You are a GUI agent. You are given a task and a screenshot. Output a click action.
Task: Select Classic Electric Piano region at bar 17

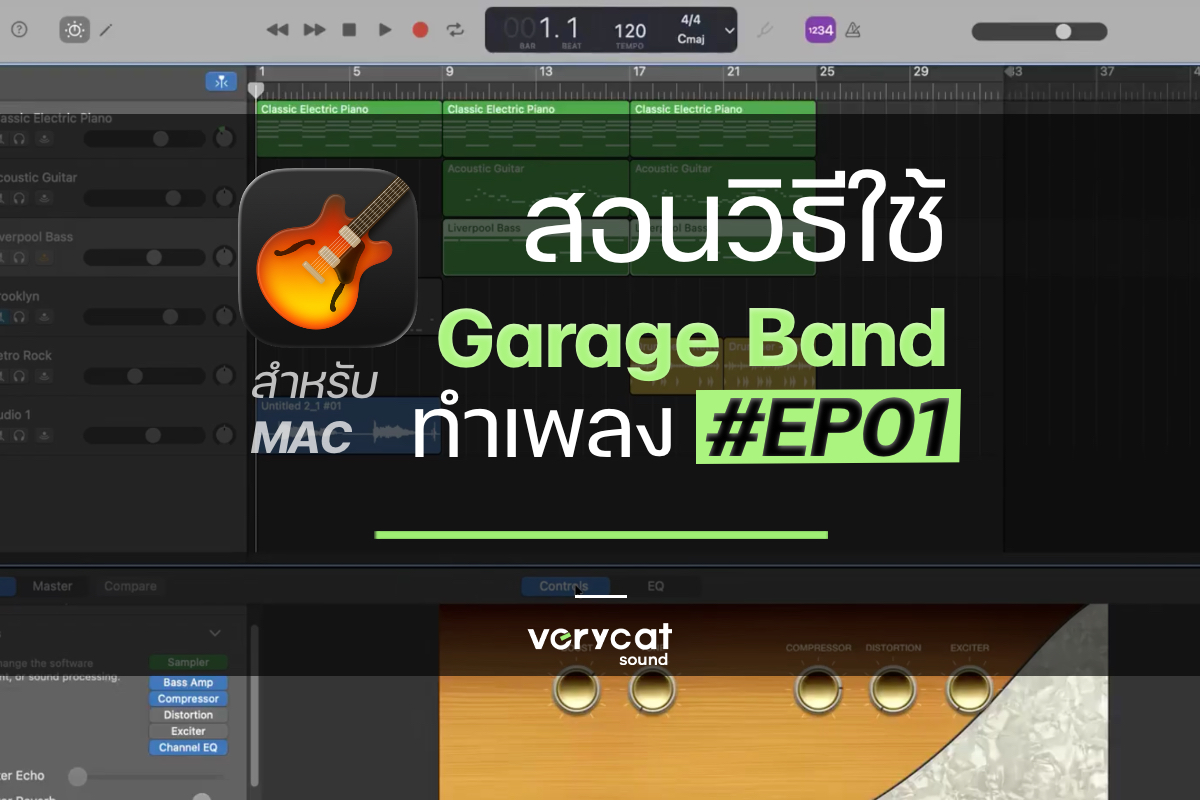click(x=723, y=129)
